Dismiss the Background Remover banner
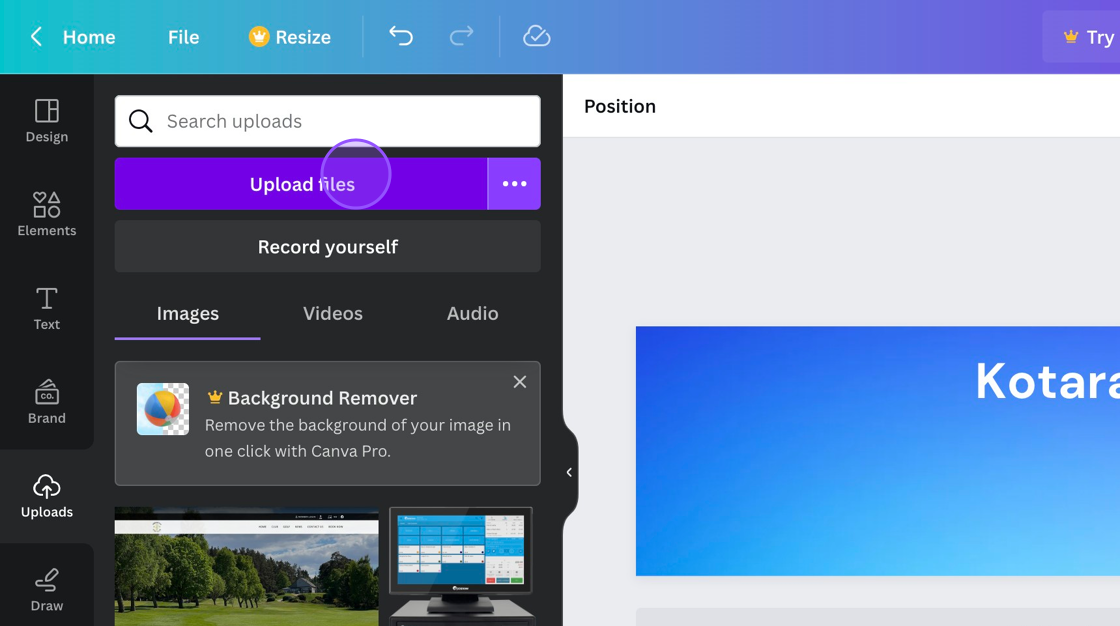 [x=520, y=382]
